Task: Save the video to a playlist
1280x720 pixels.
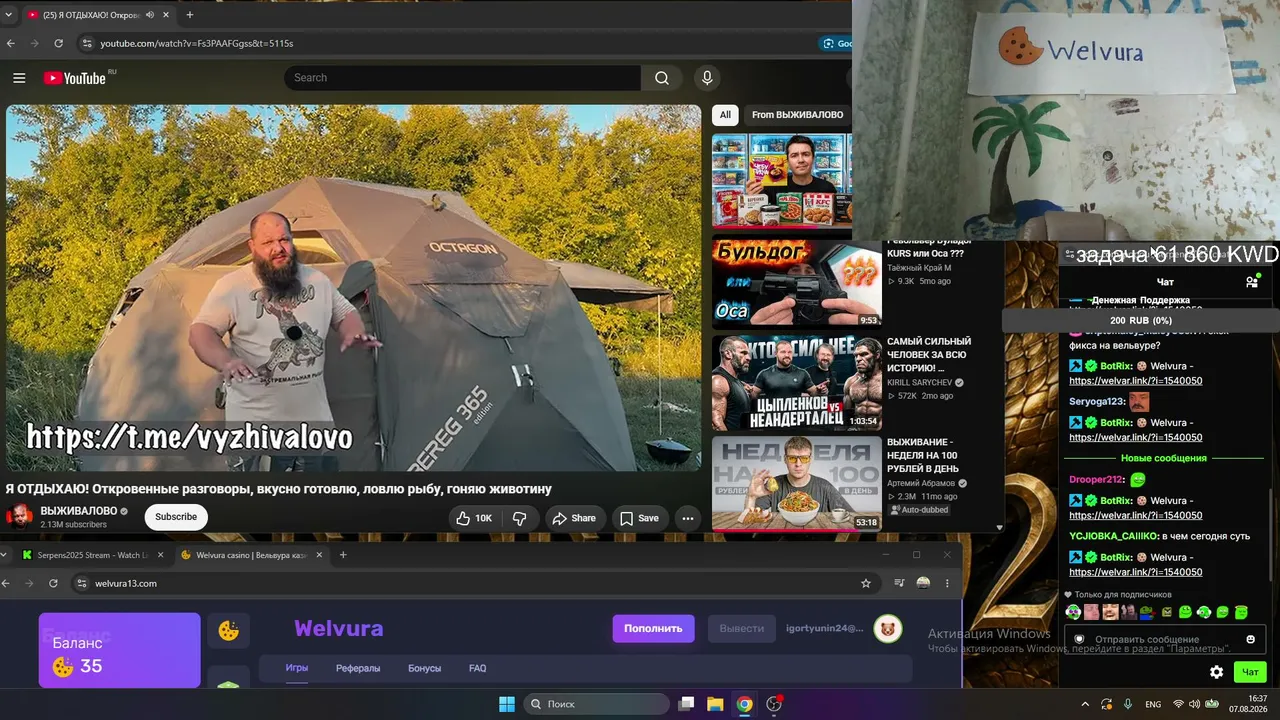Action: click(x=638, y=518)
